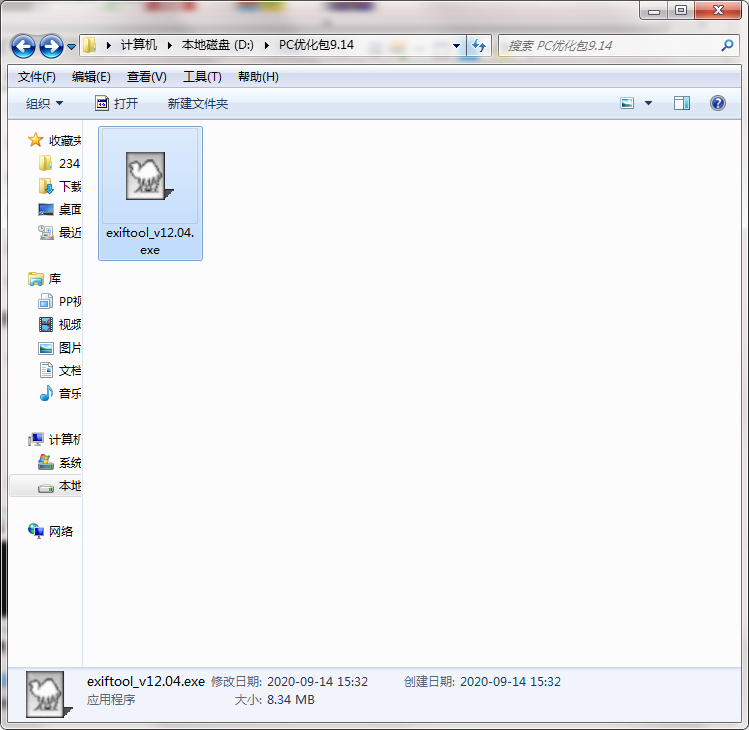Expand the chevron before 计算机 in the address bar
The width and height of the screenshot is (749, 730).
pyautogui.click(x=108, y=45)
